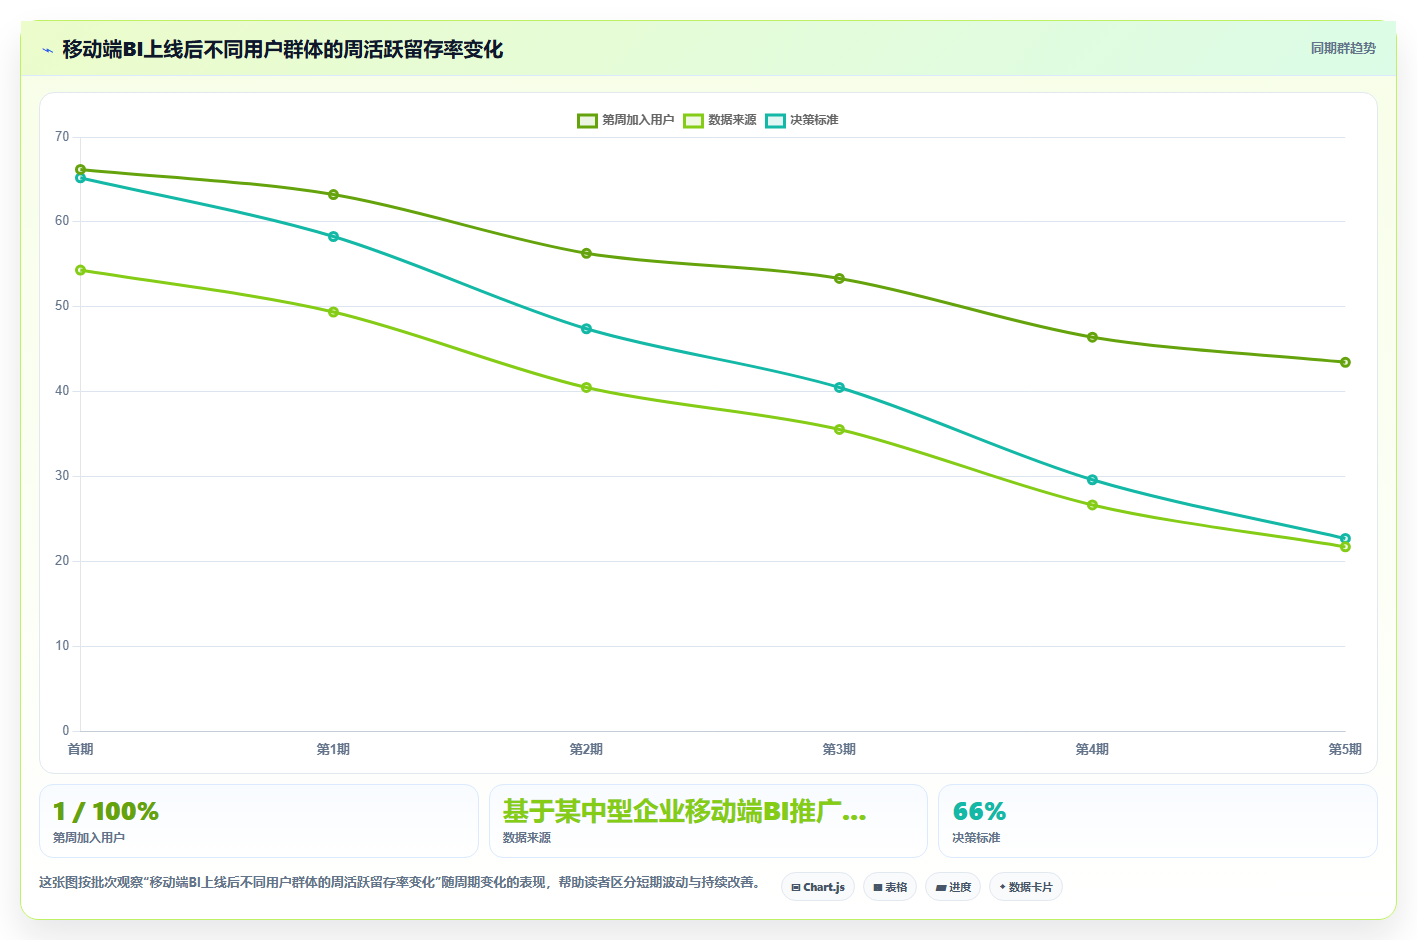Screen dimensions: 1417x940
Task: Click the dark green 第周加入用户 point at 第3期
Action: point(839,279)
